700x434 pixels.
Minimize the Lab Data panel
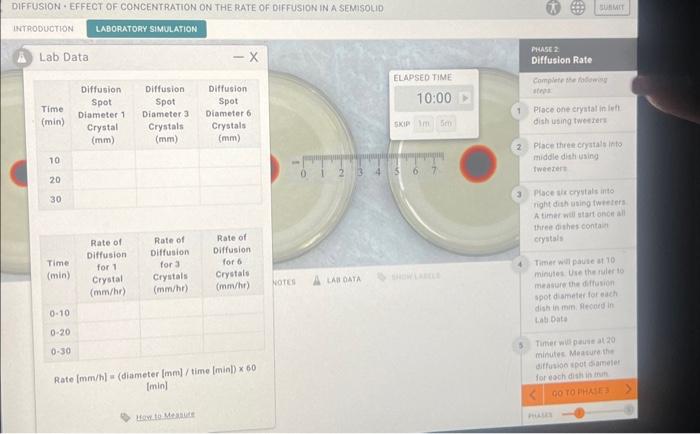[x=238, y=57]
